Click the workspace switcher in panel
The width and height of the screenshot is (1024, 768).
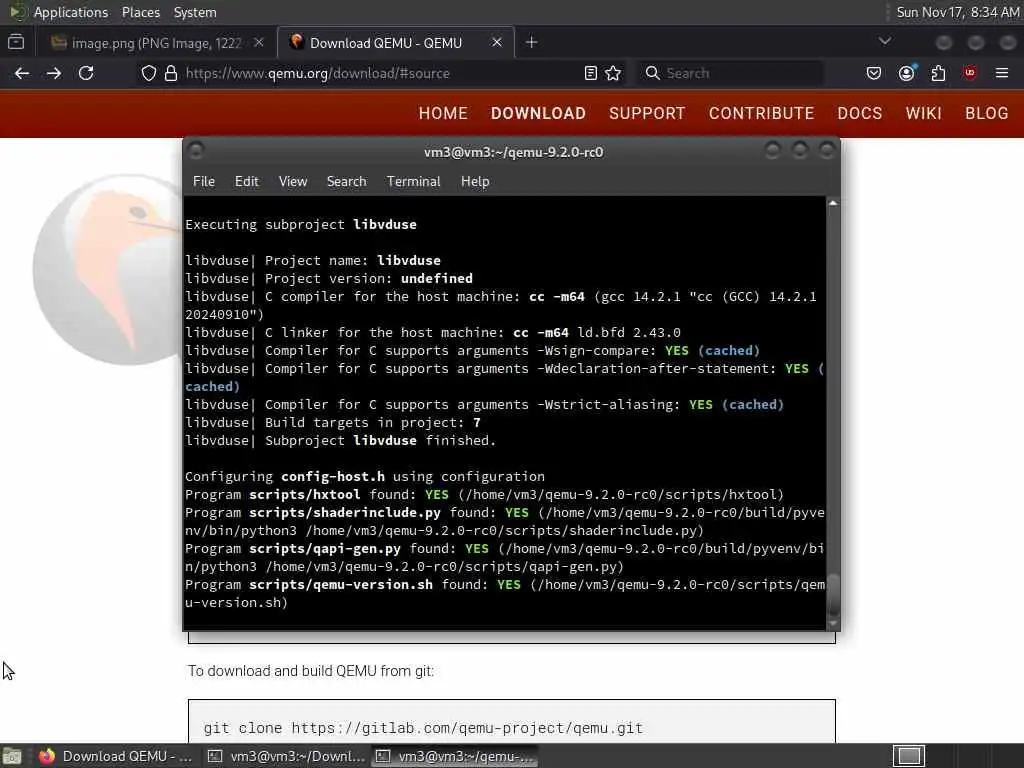(x=908, y=756)
